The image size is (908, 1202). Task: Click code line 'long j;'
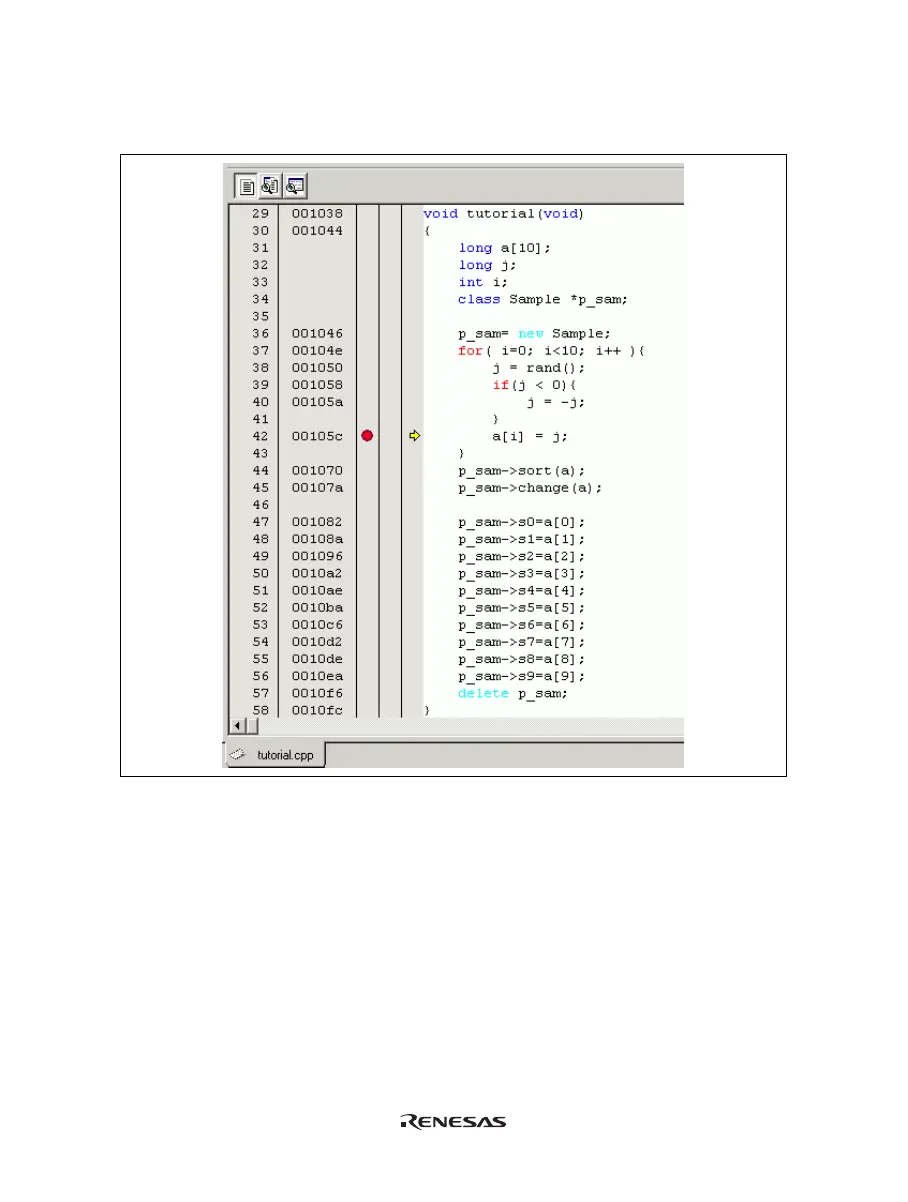(487, 265)
